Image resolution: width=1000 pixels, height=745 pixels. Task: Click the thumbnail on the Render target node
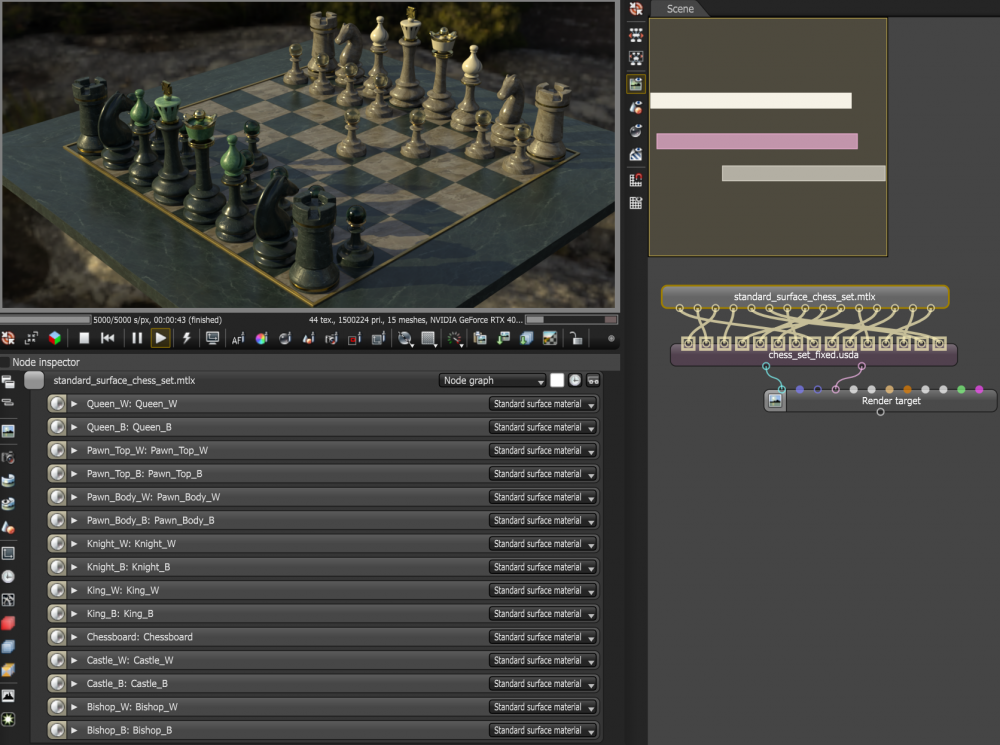click(773, 400)
